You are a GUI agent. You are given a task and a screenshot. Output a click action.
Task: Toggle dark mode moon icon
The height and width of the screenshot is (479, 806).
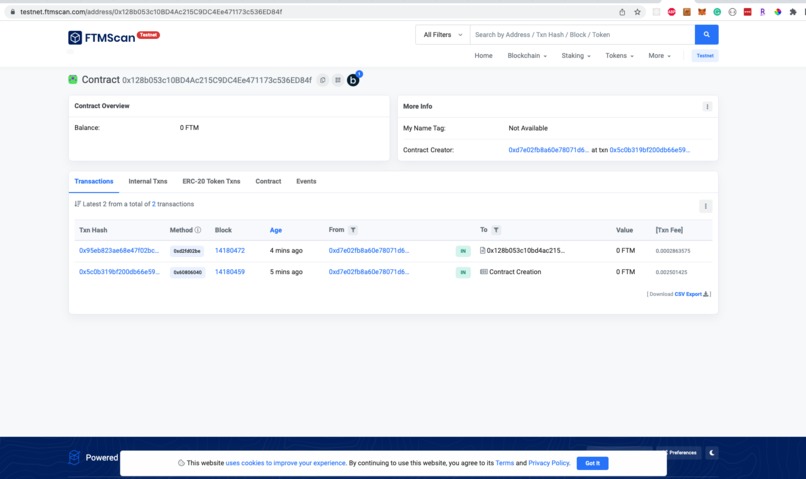click(711, 453)
